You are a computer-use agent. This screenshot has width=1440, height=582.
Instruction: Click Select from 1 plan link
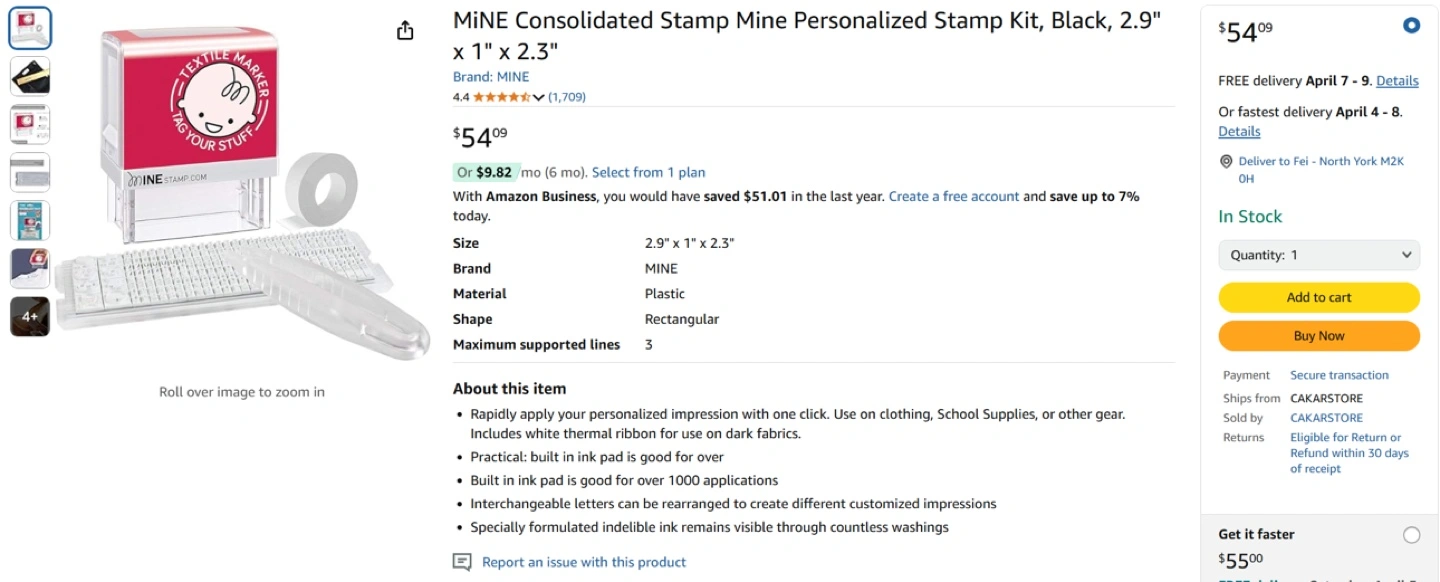click(649, 172)
